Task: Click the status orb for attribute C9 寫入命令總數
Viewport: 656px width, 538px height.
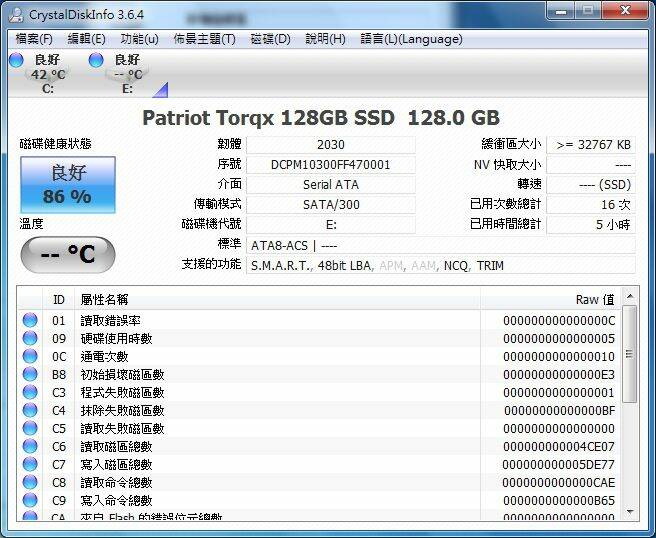Action: [x=30, y=500]
